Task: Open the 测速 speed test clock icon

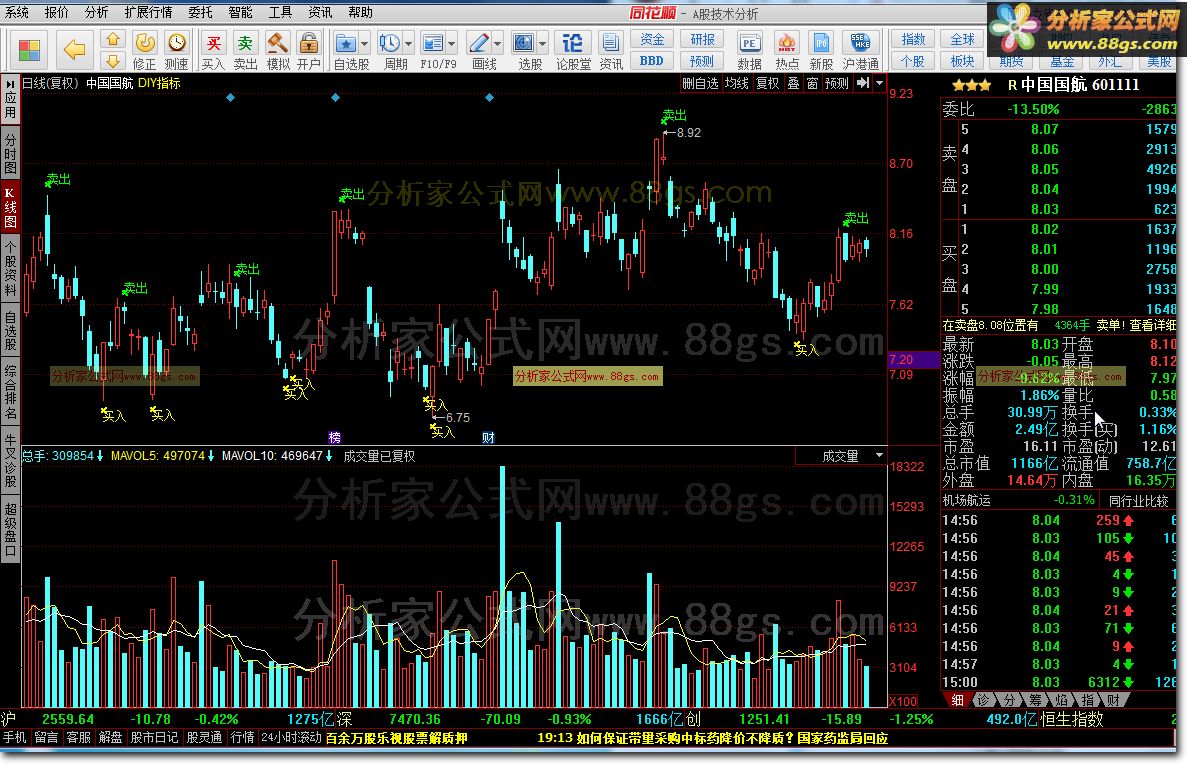Action: [177, 50]
